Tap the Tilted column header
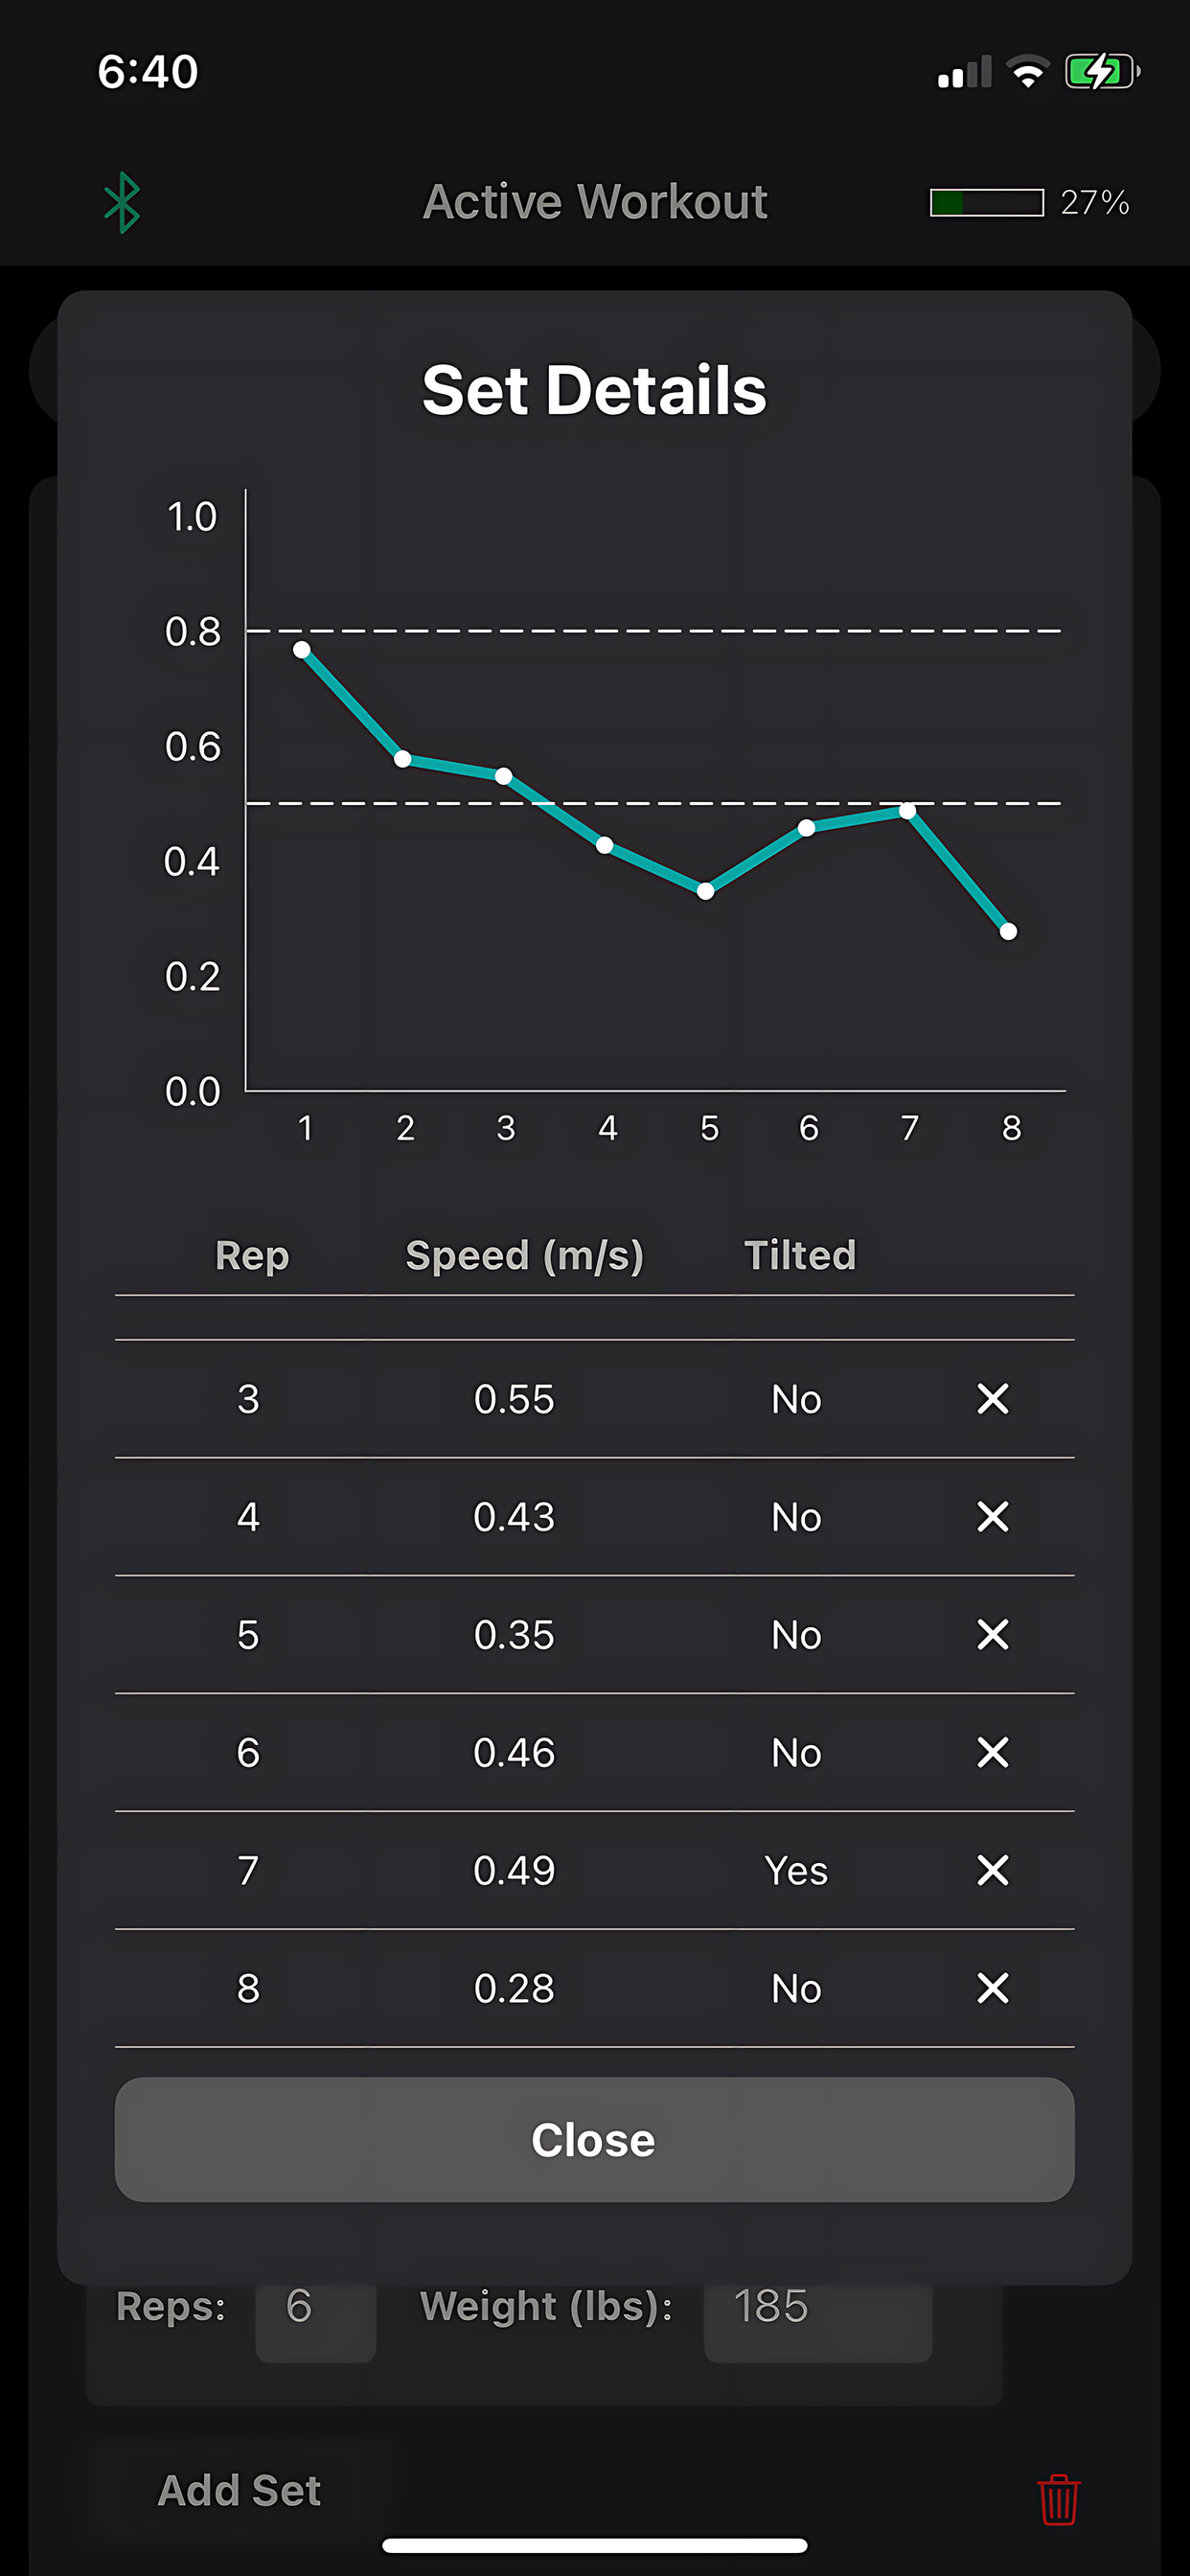This screenshot has width=1190, height=2576. (800, 1255)
